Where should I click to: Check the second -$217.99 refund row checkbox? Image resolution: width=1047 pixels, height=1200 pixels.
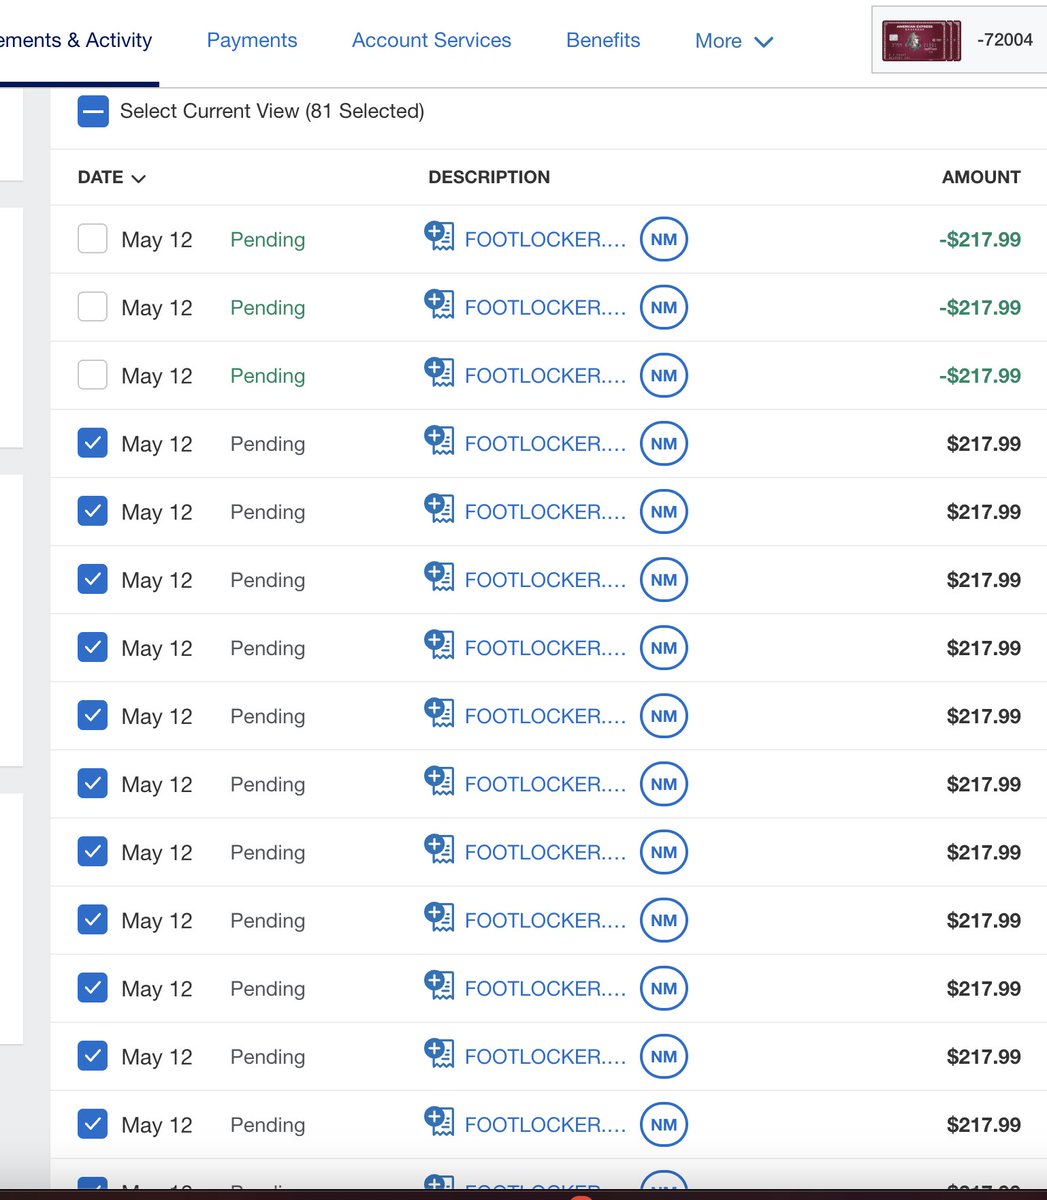(x=93, y=307)
